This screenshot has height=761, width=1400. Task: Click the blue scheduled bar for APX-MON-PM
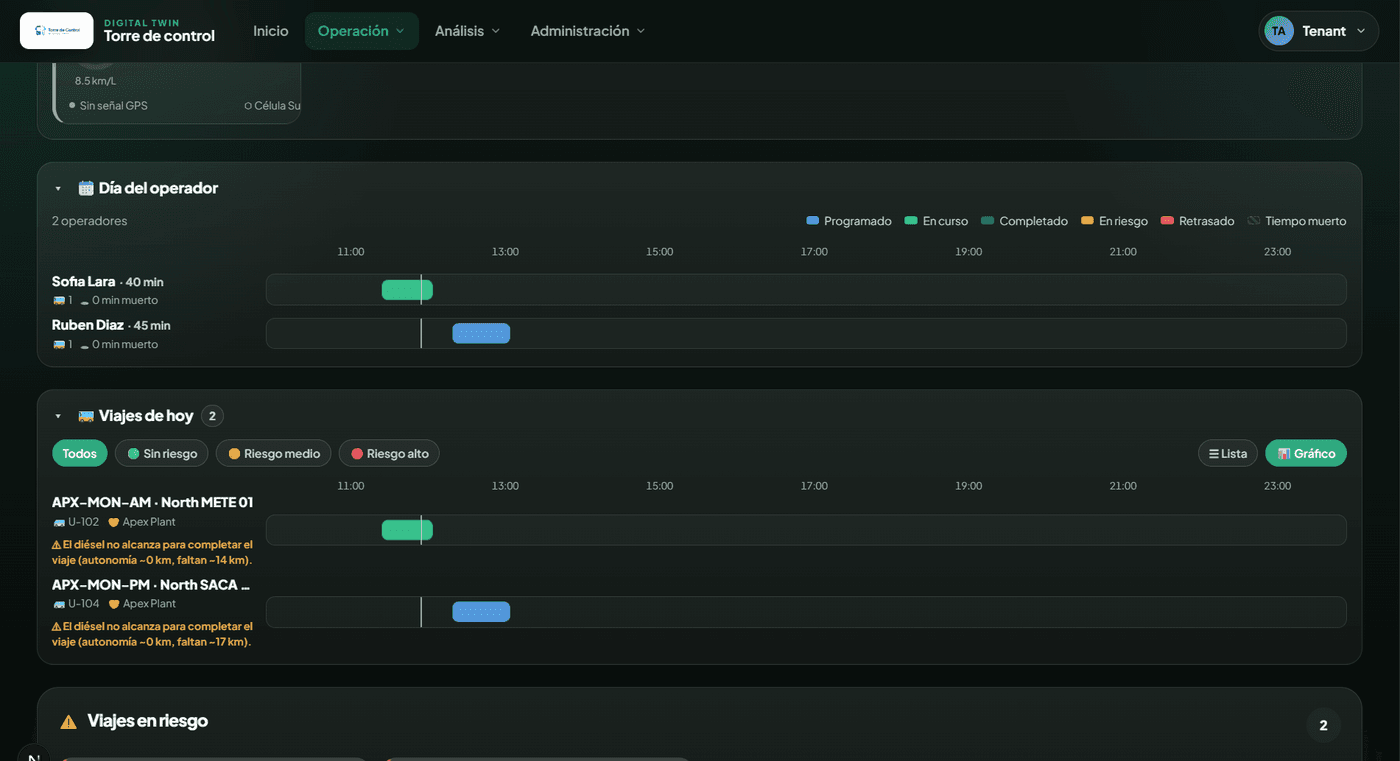[481, 612]
